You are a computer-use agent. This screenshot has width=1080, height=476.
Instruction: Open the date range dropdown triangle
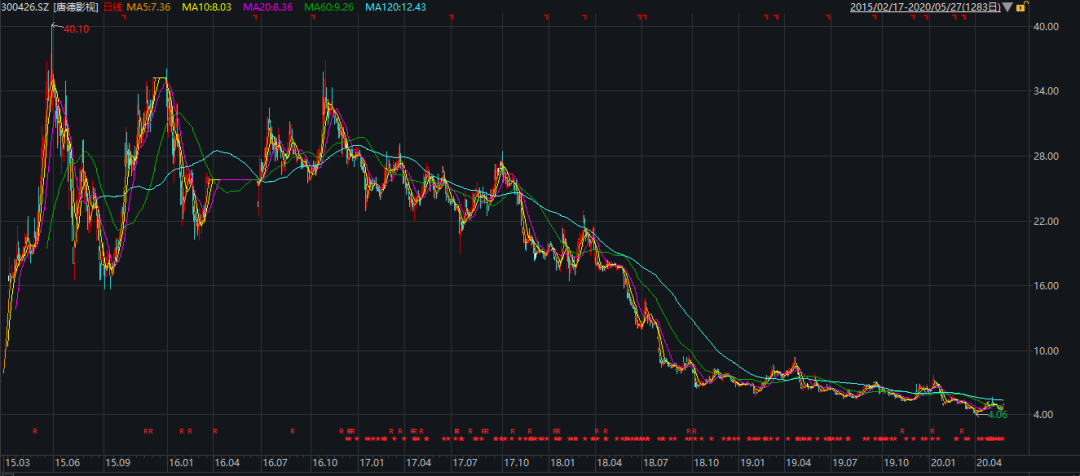point(1007,7)
